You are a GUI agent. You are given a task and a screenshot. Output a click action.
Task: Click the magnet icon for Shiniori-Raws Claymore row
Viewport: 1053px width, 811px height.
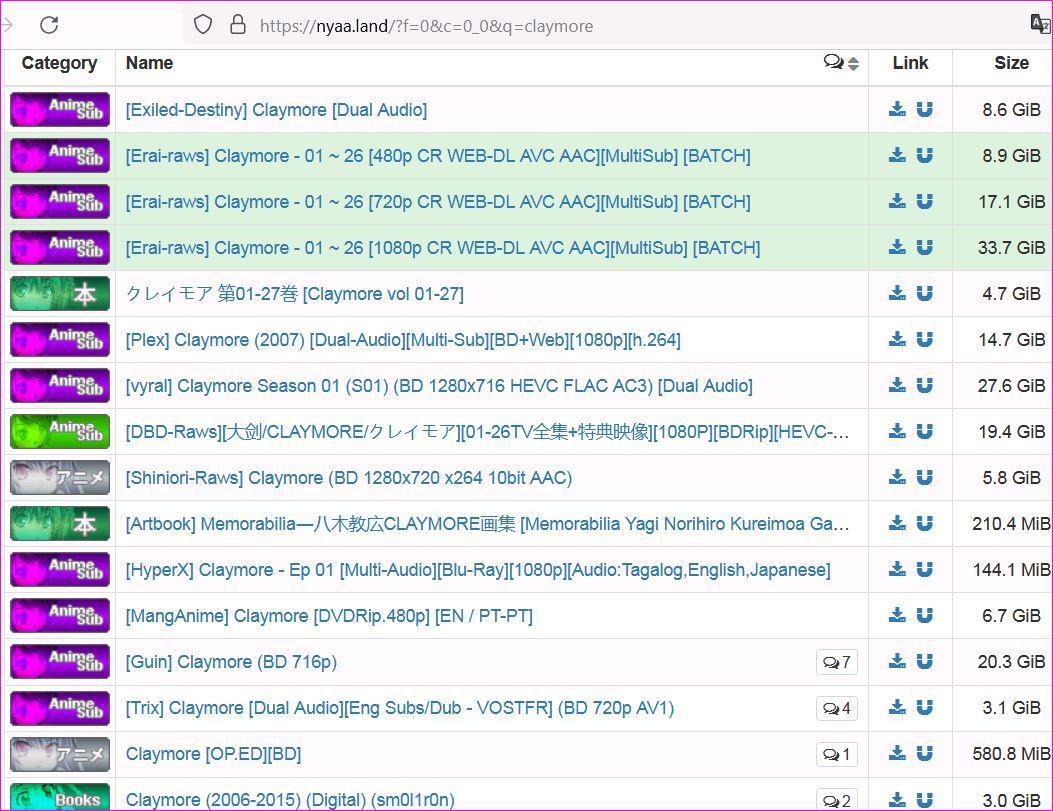coord(925,477)
